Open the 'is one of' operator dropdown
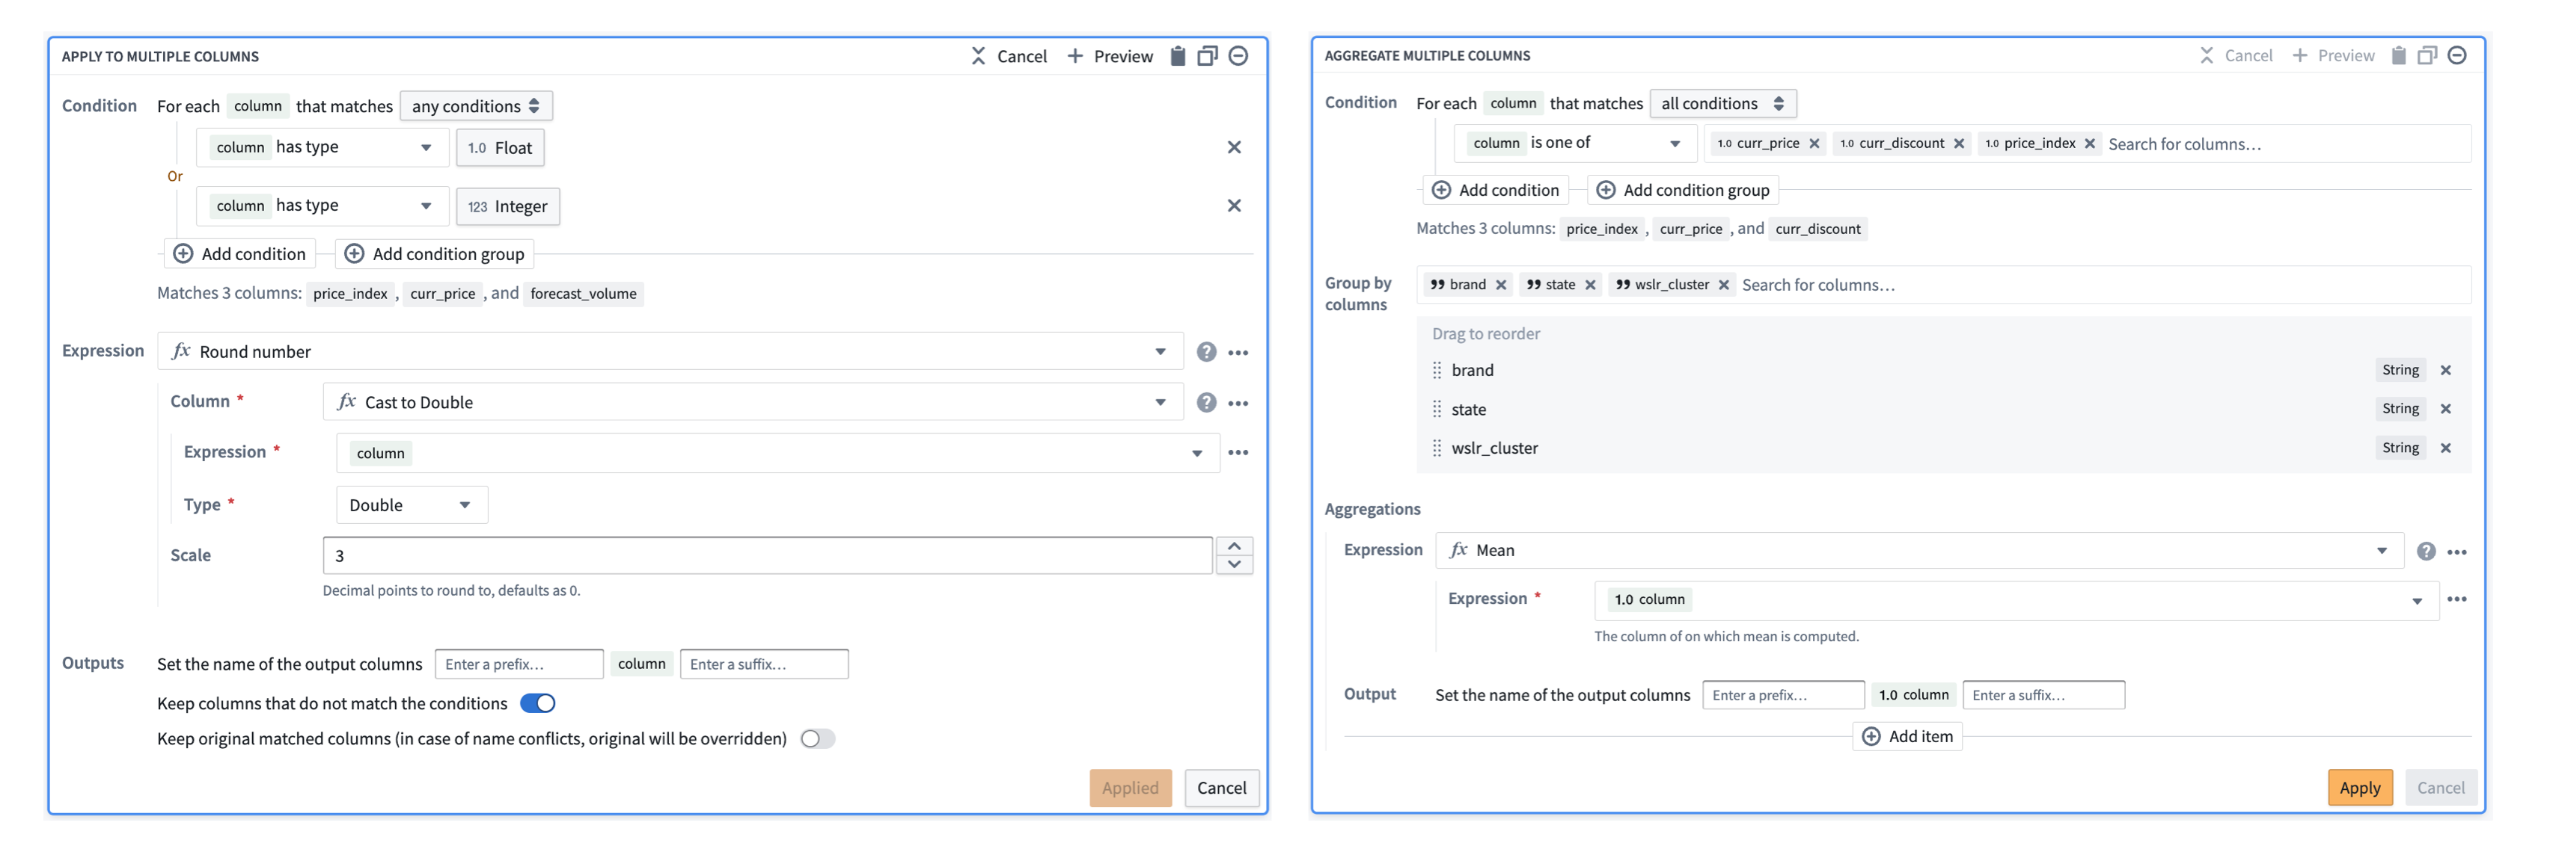The width and height of the screenshot is (2550, 855). [x=1576, y=143]
